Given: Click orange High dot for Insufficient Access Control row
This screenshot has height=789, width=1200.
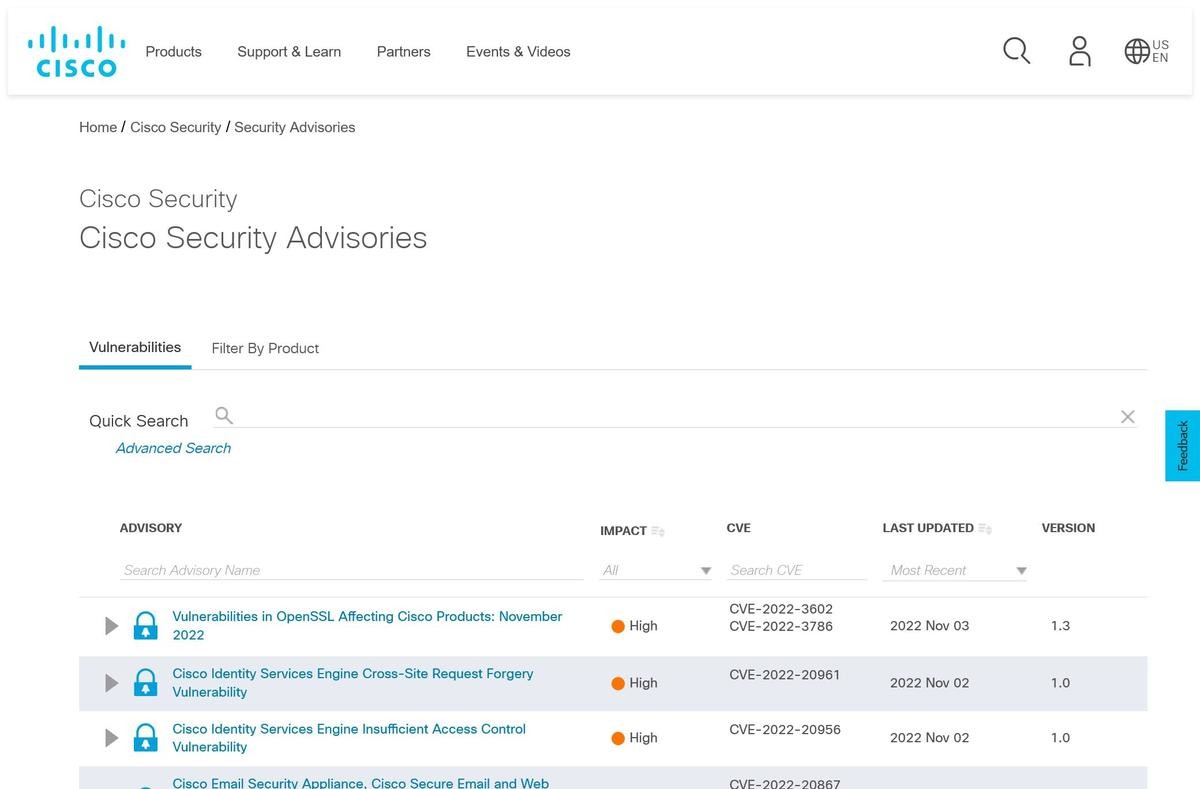Looking at the screenshot, I should point(618,738).
